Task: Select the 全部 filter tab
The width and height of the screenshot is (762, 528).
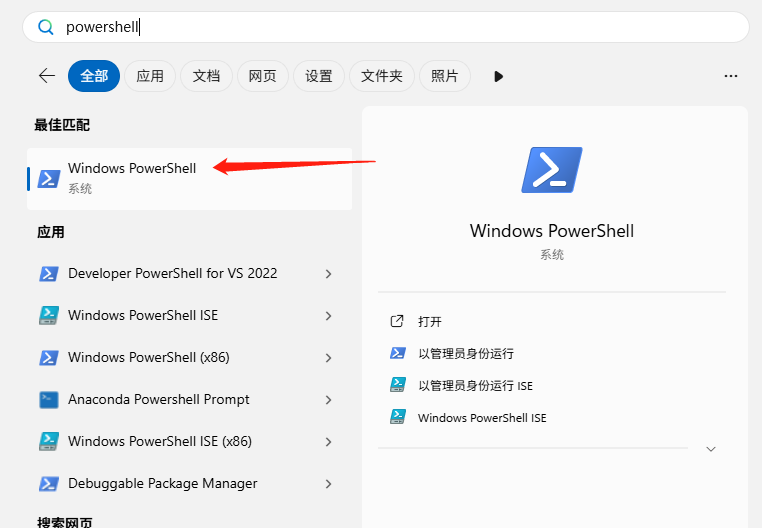Action: pos(94,76)
